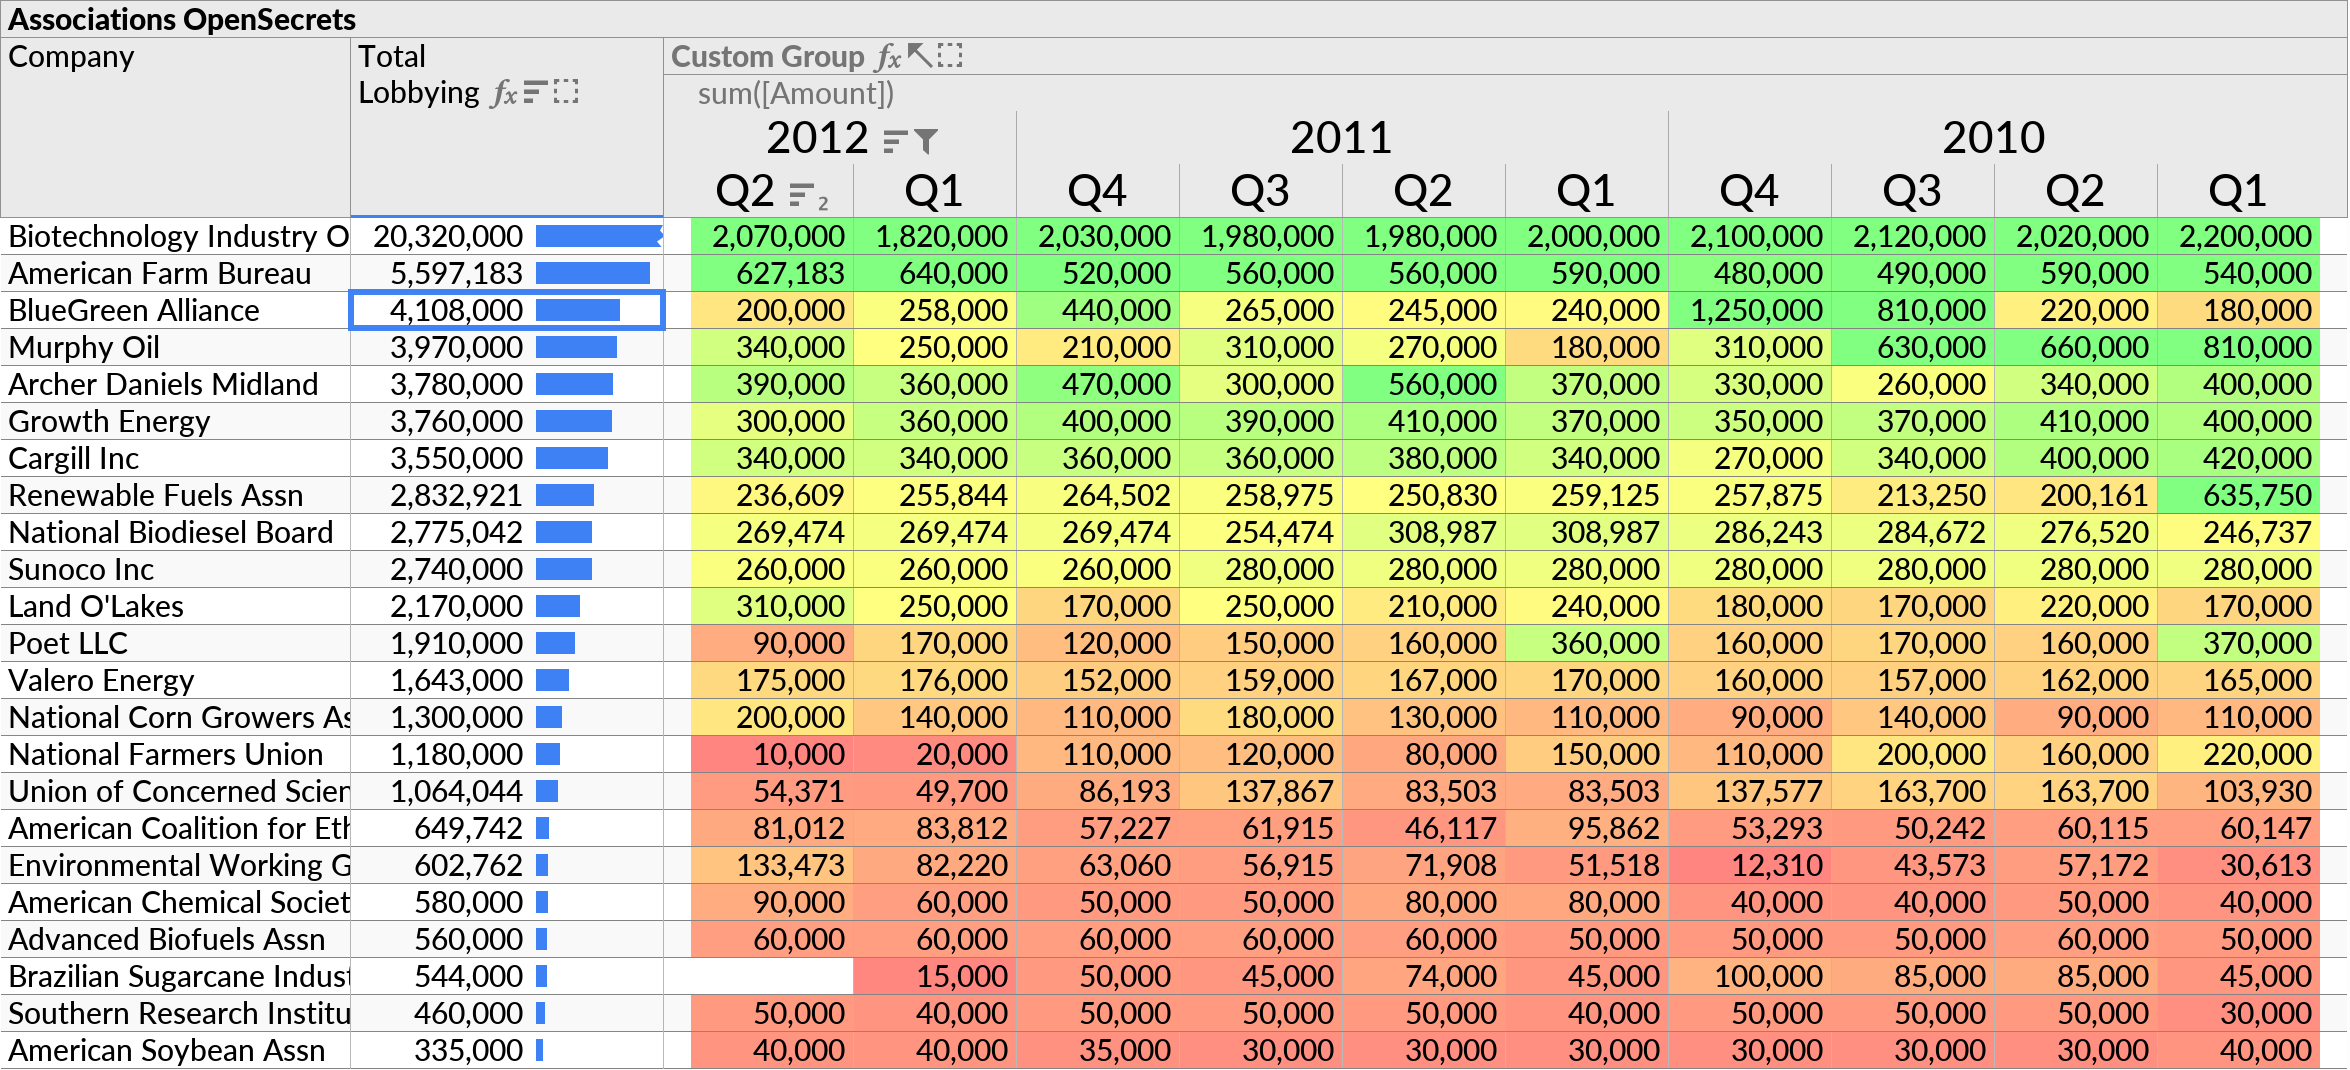2350x1070 pixels.
Task: Open the formula editor for Total Lobbying
Action: click(503, 93)
